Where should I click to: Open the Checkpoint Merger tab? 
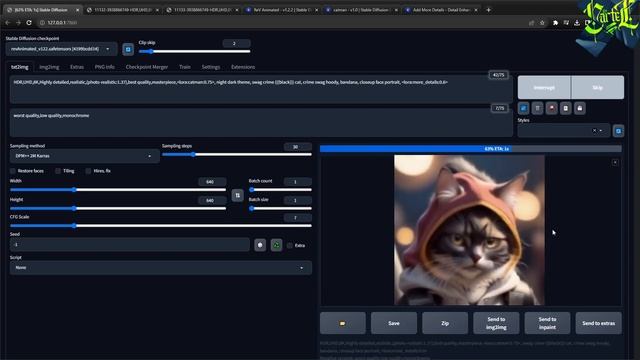click(x=147, y=67)
